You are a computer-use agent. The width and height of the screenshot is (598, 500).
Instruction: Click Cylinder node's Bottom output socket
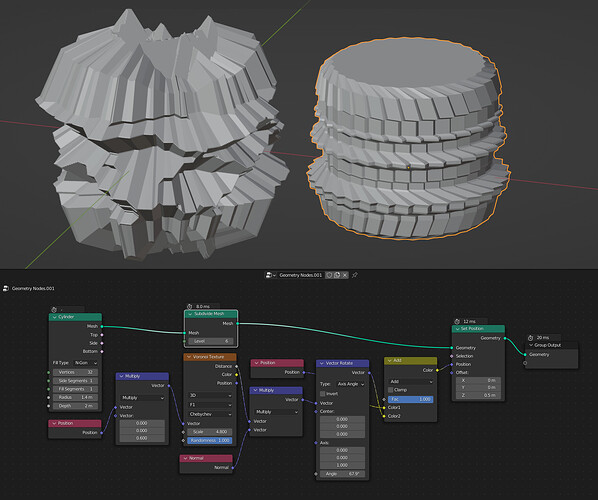click(102, 351)
